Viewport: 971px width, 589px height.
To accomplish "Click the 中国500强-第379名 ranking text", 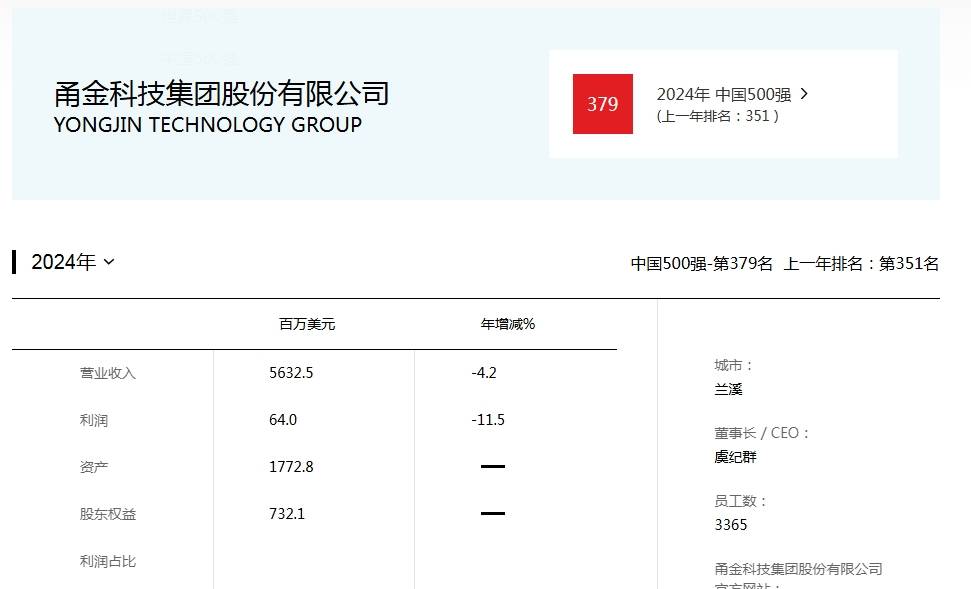I will (x=702, y=264).
